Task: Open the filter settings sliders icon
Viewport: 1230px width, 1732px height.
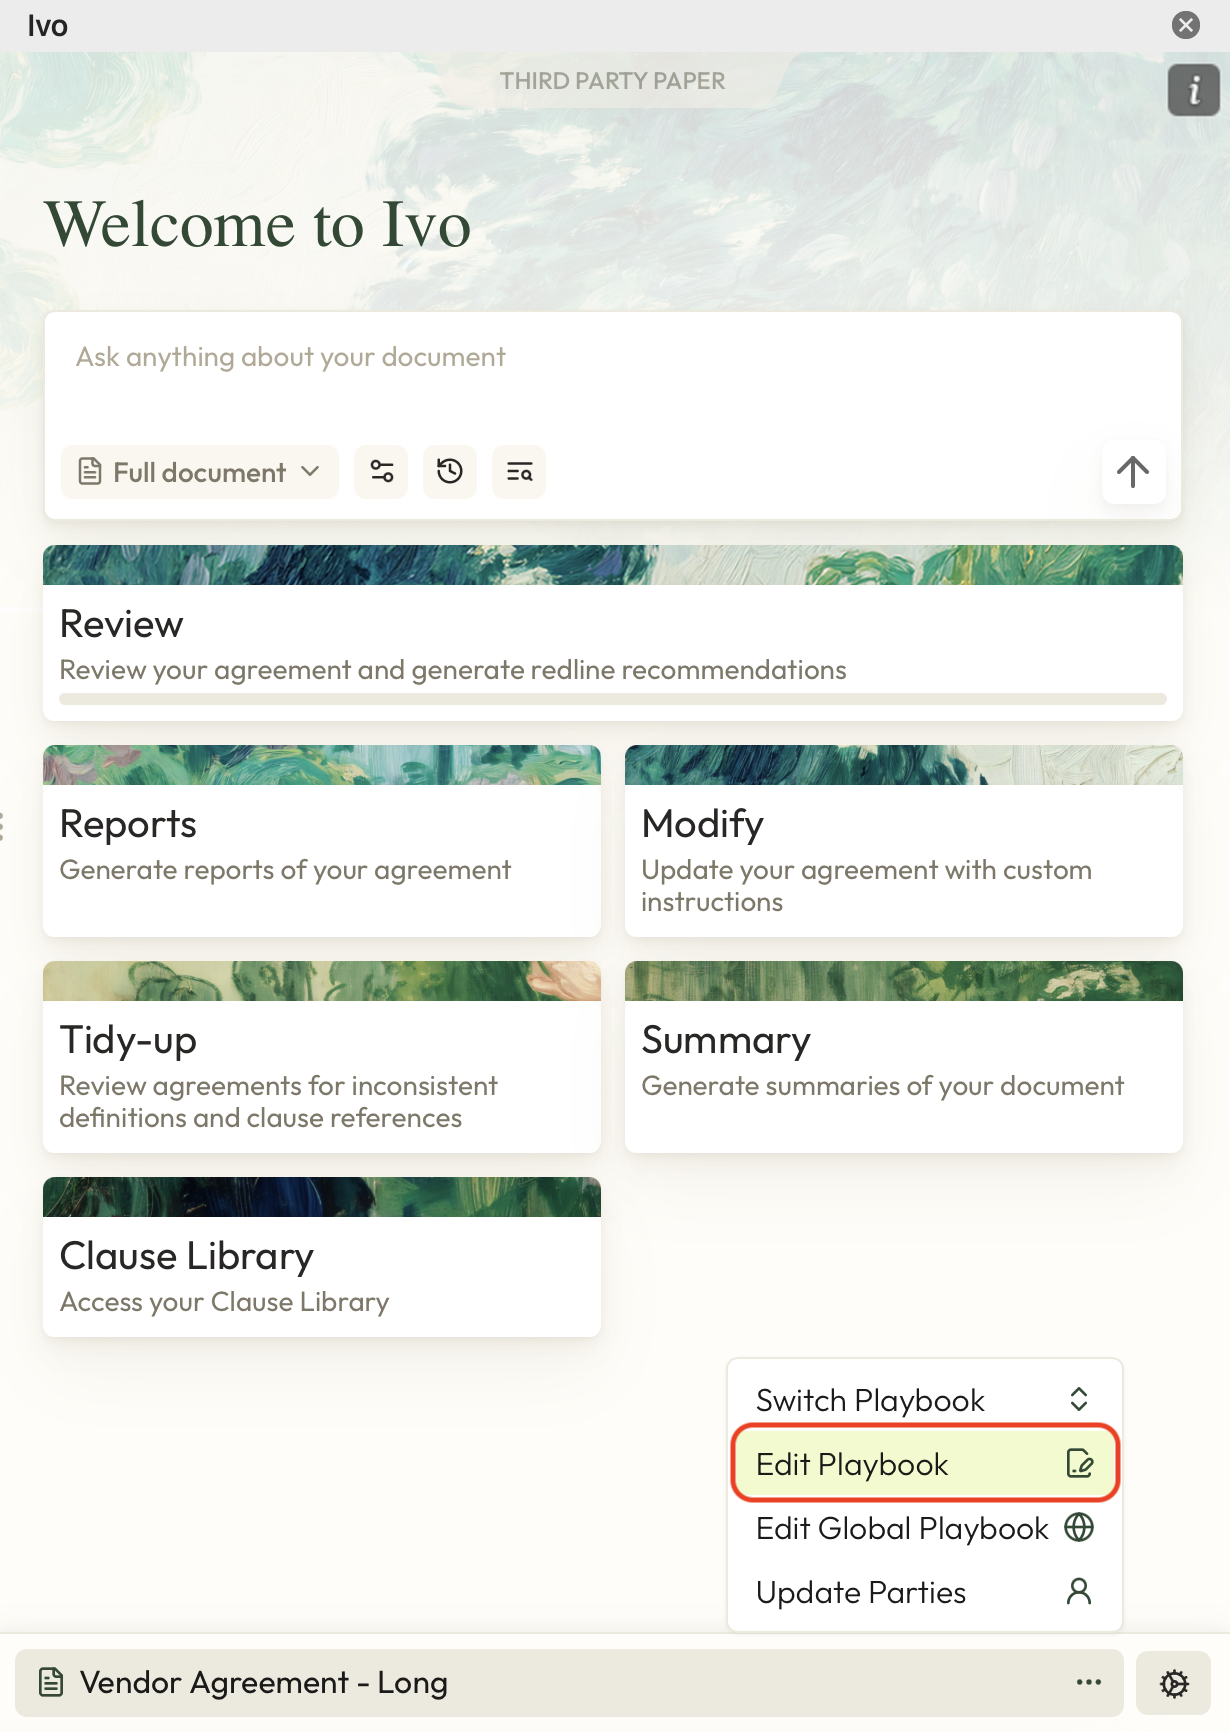Action: [381, 472]
